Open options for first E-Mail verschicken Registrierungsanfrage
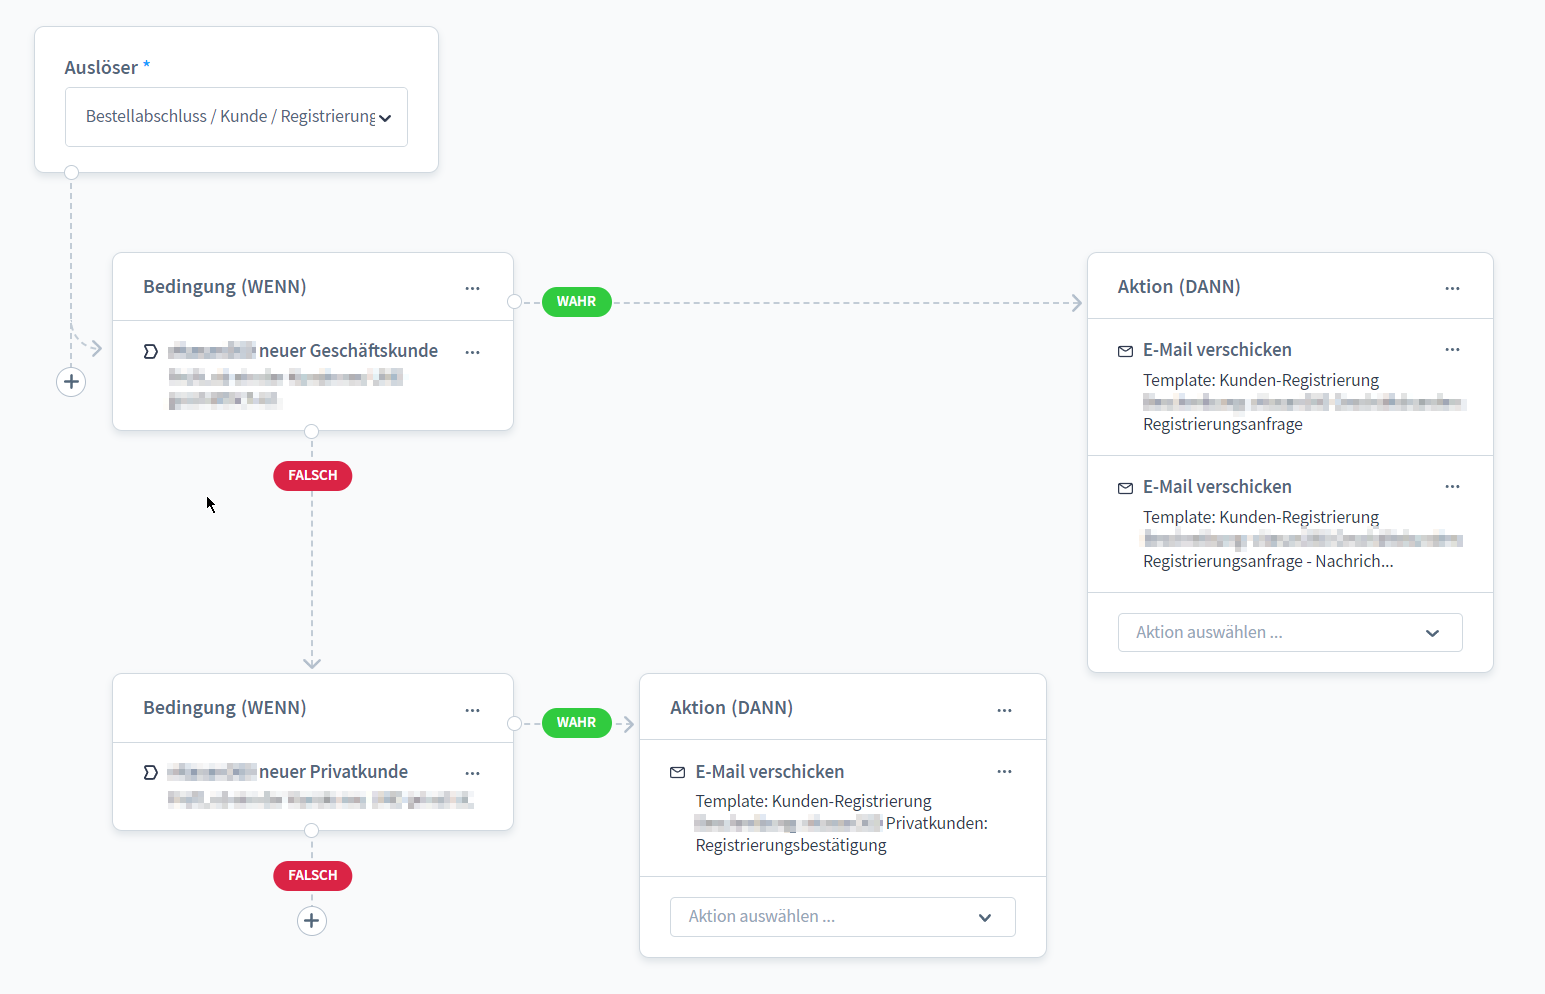The width and height of the screenshot is (1545, 994). pos(1452,350)
